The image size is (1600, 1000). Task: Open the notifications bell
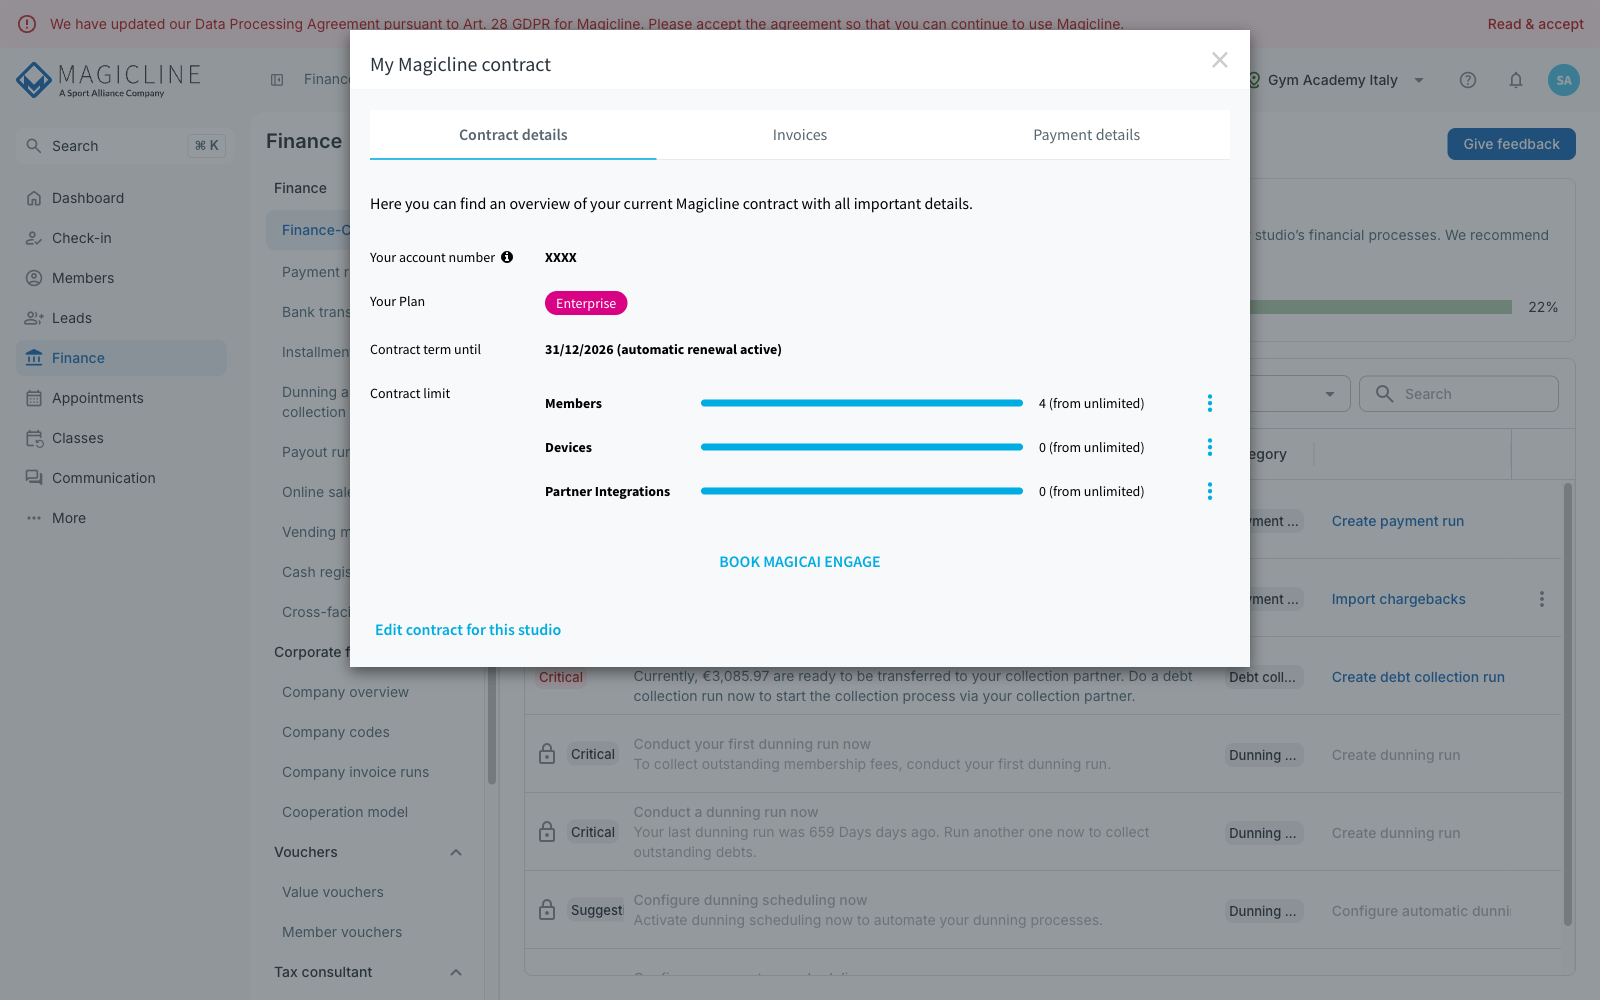[1516, 80]
